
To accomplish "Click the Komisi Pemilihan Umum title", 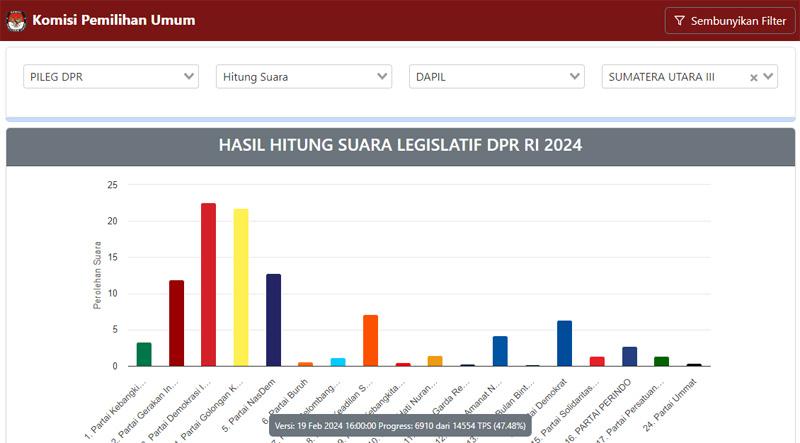I will pyautogui.click(x=114, y=20).
